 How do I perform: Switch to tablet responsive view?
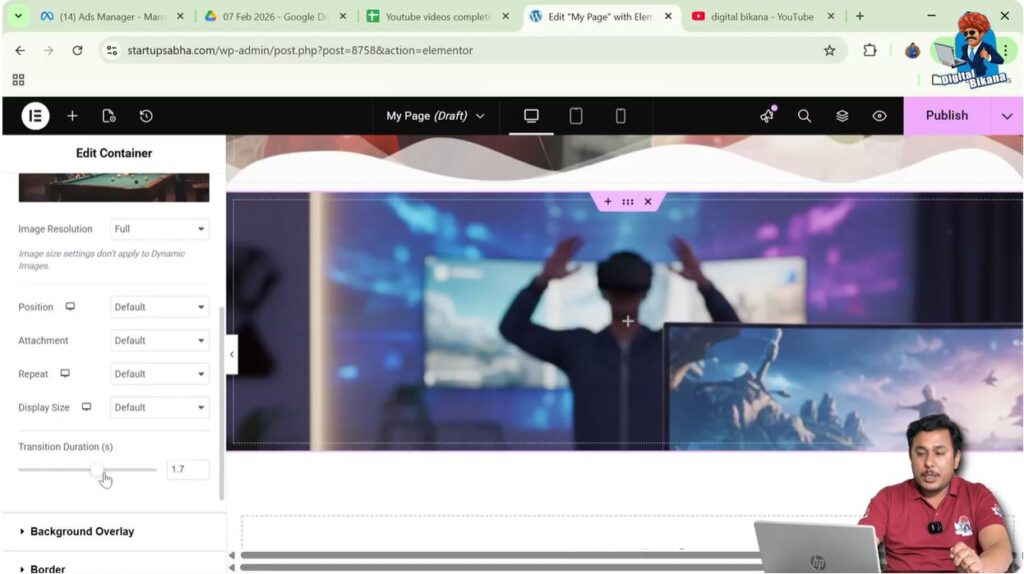(576, 116)
